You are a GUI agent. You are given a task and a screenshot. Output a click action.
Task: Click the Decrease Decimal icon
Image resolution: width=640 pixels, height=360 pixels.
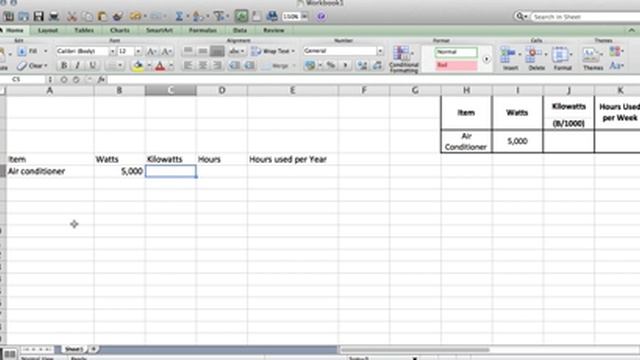pos(377,65)
